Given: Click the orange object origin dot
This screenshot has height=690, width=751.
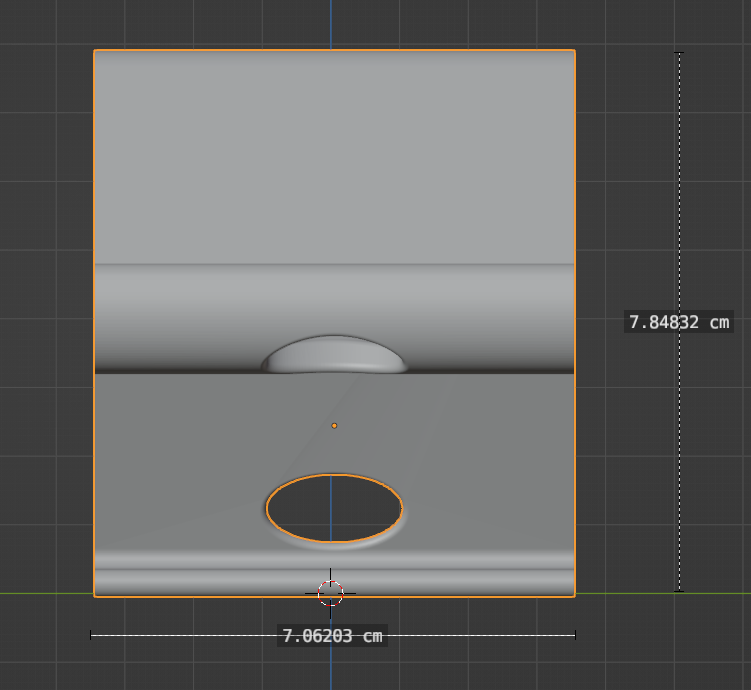Looking at the screenshot, I should tap(334, 426).
